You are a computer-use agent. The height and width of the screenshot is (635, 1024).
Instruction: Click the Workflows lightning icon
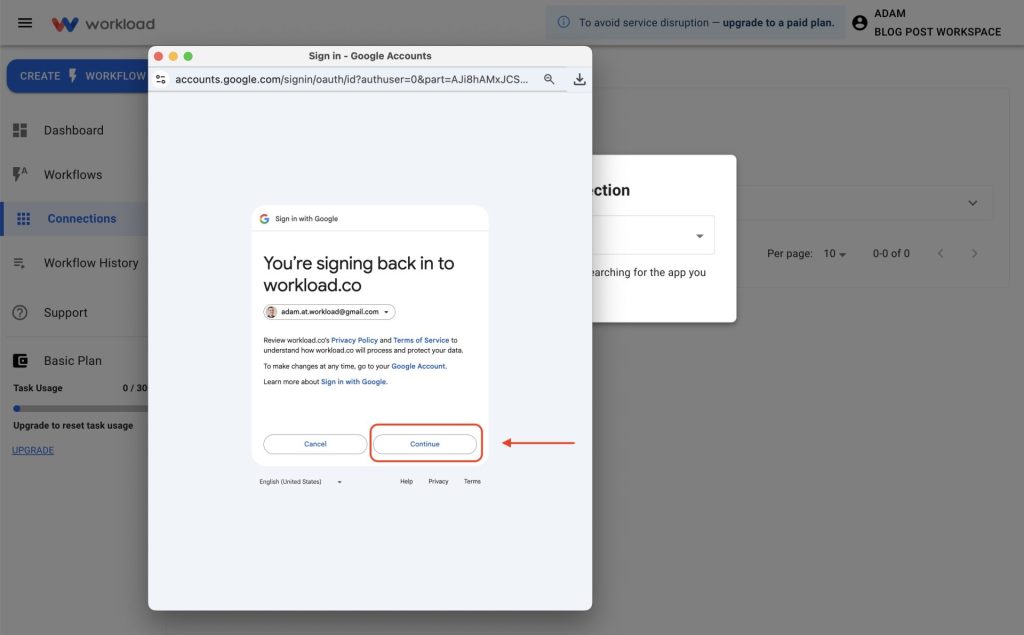tap(20, 174)
